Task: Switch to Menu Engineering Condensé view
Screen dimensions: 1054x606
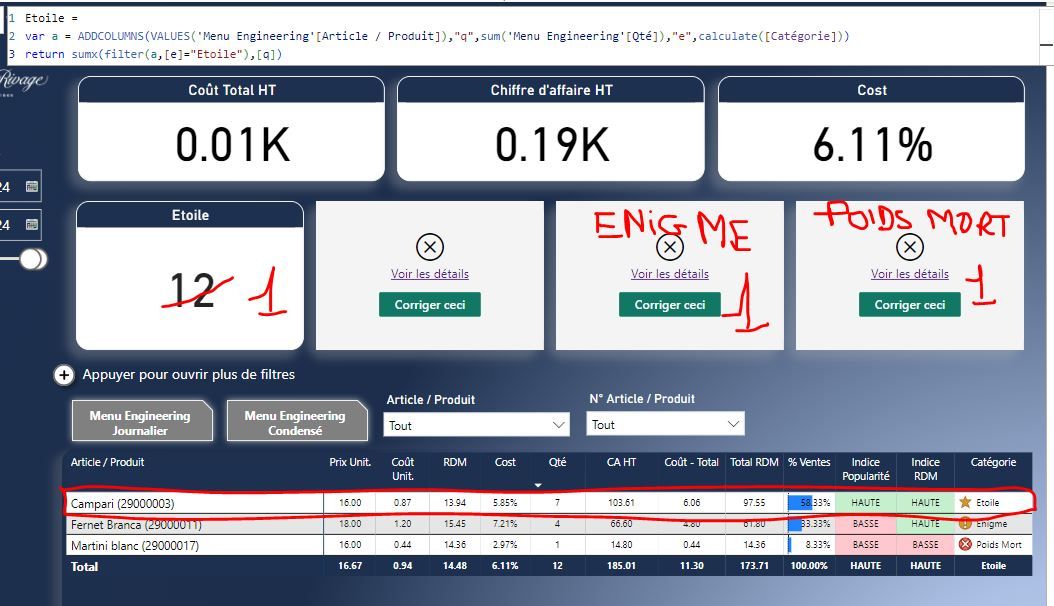Action: click(296, 422)
